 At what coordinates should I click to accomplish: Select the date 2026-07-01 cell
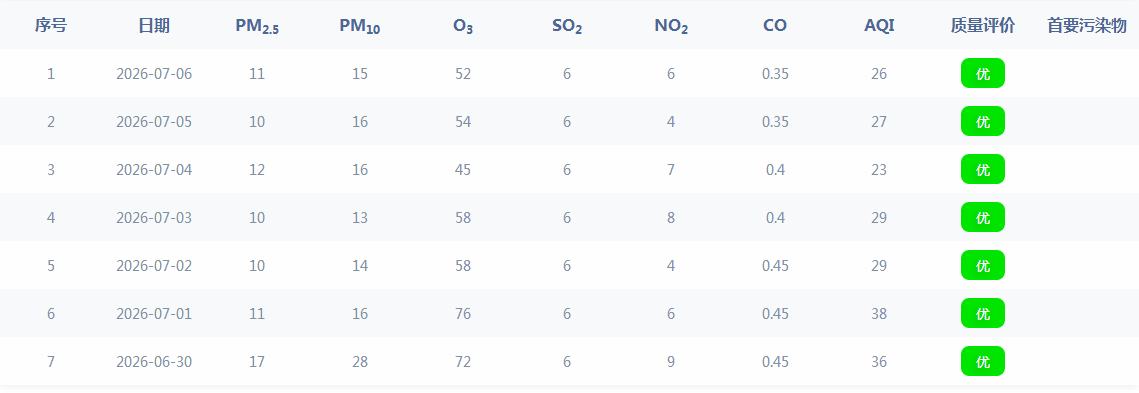coord(154,313)
